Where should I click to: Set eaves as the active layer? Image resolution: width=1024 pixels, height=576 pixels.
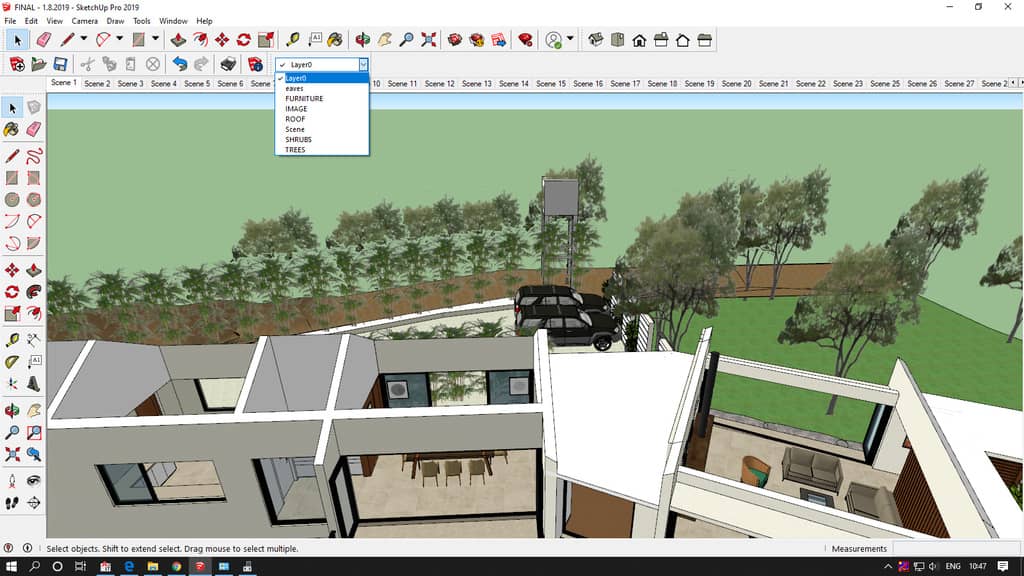(x=294, y=87)
